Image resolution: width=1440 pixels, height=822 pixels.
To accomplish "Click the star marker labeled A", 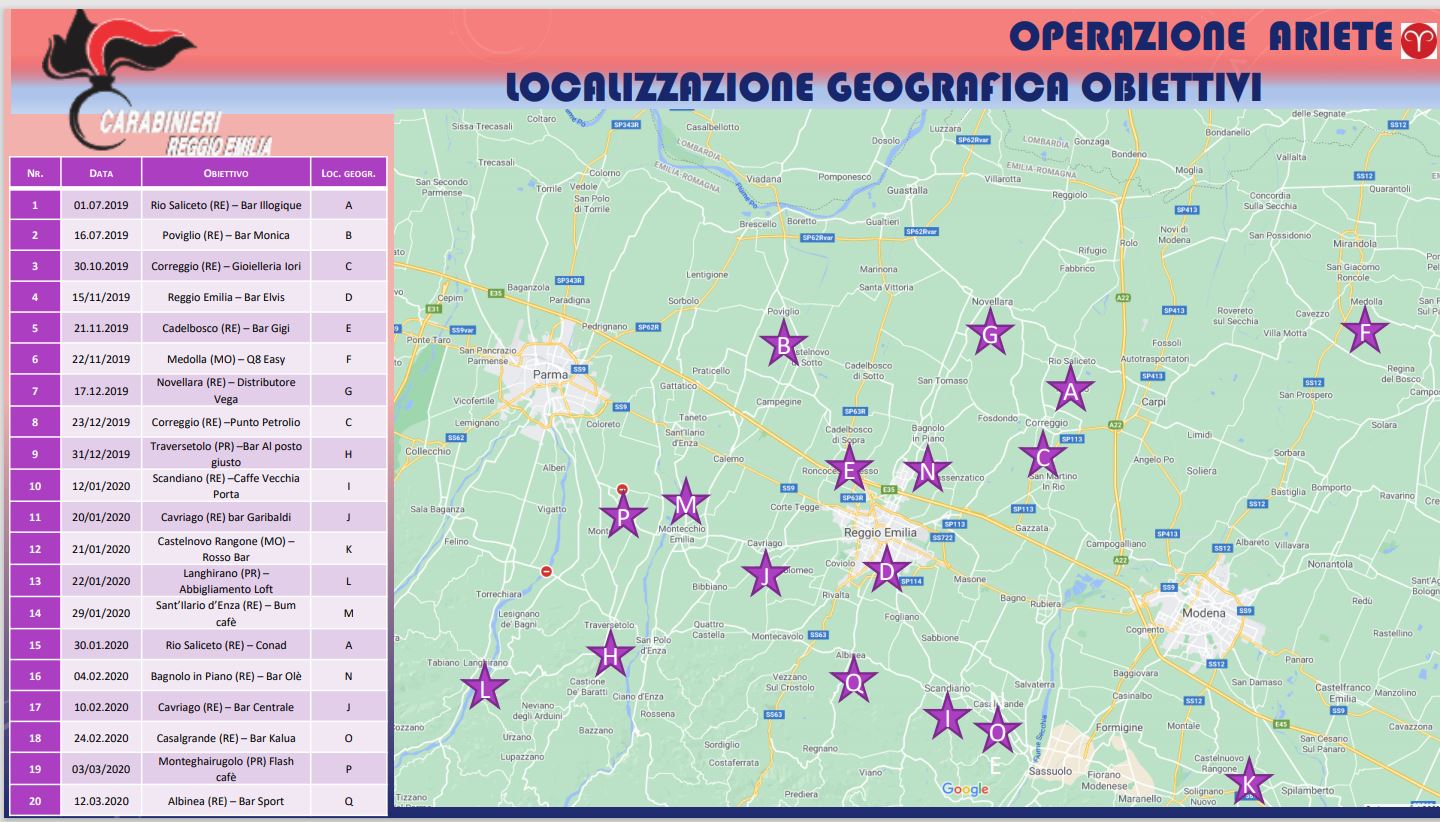I will click(1070, 389).
